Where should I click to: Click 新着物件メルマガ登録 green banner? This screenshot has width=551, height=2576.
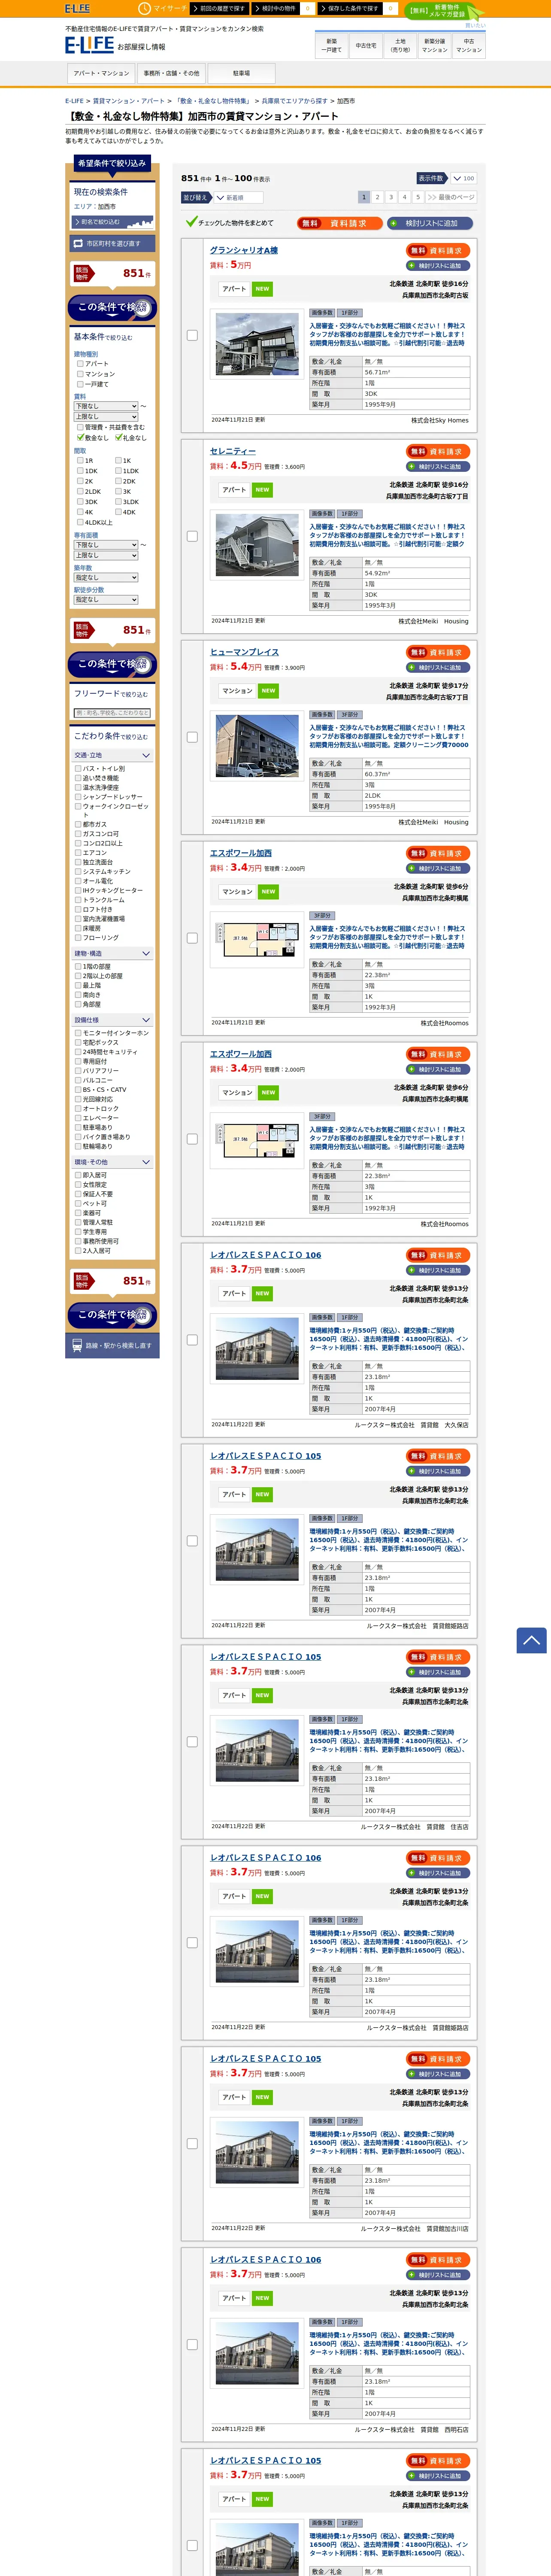pyautogui.click(x=446, y=11)
